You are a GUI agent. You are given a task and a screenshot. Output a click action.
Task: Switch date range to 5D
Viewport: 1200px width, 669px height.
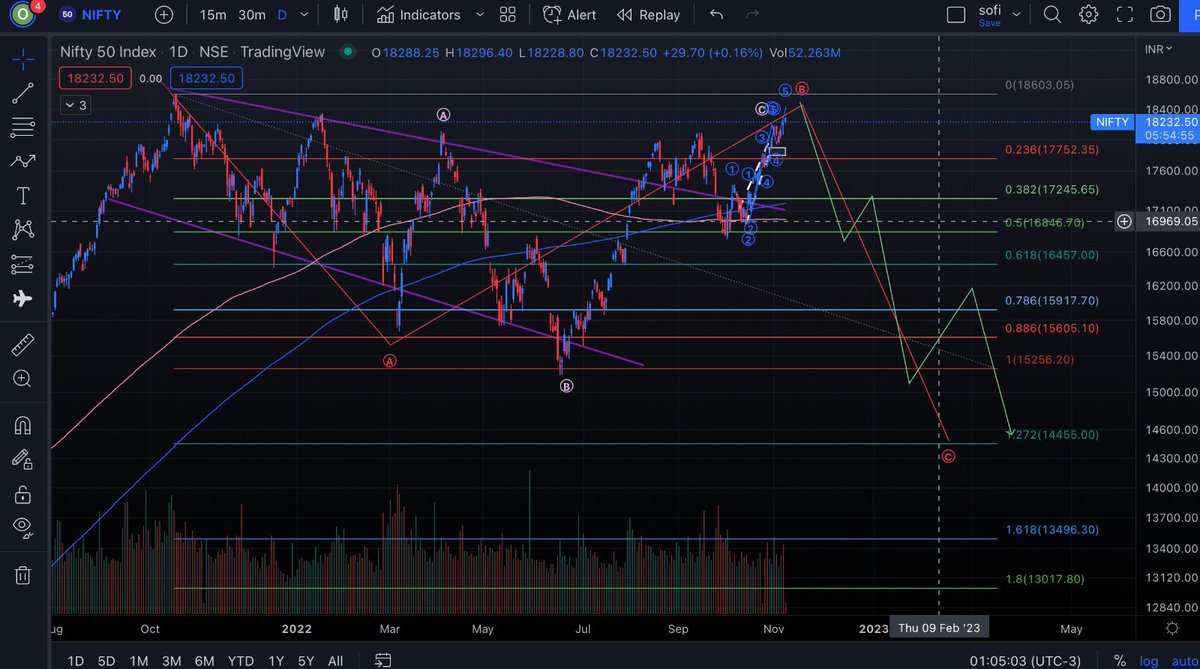click(106, 660)
